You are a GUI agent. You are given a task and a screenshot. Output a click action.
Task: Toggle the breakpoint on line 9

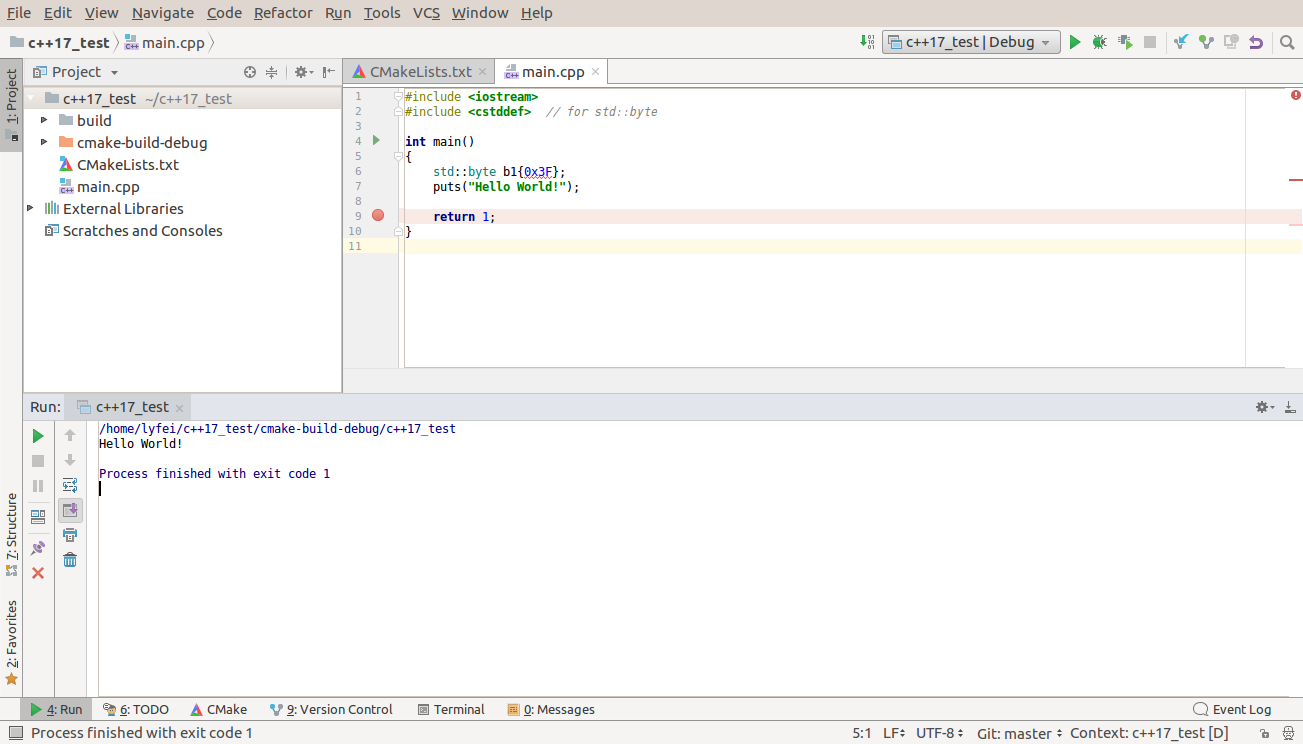coord(378,215)
